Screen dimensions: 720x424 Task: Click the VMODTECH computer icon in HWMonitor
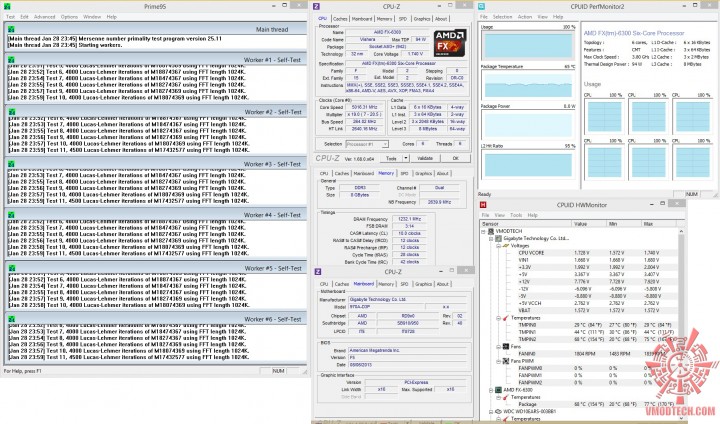(491, 231)
